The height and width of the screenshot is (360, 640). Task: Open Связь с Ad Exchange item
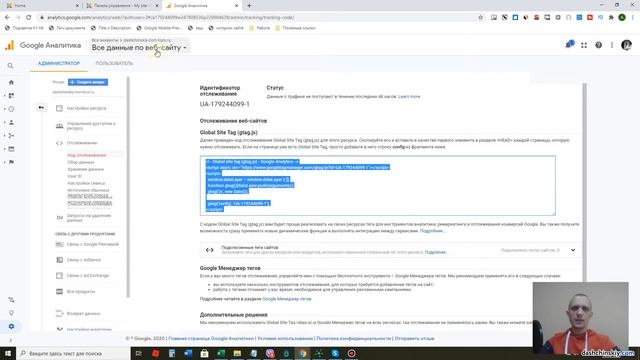pos(88,276)
